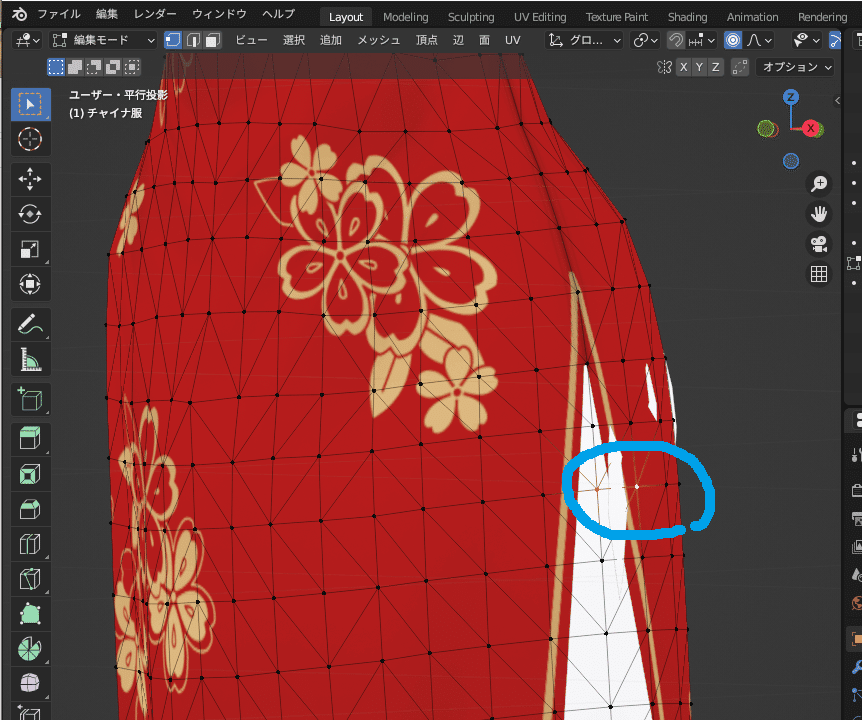Screen dimensions: 862x720
Task: Toggle auto merge vertices icon
Action: pyautogui.click(x=740, y=67)
